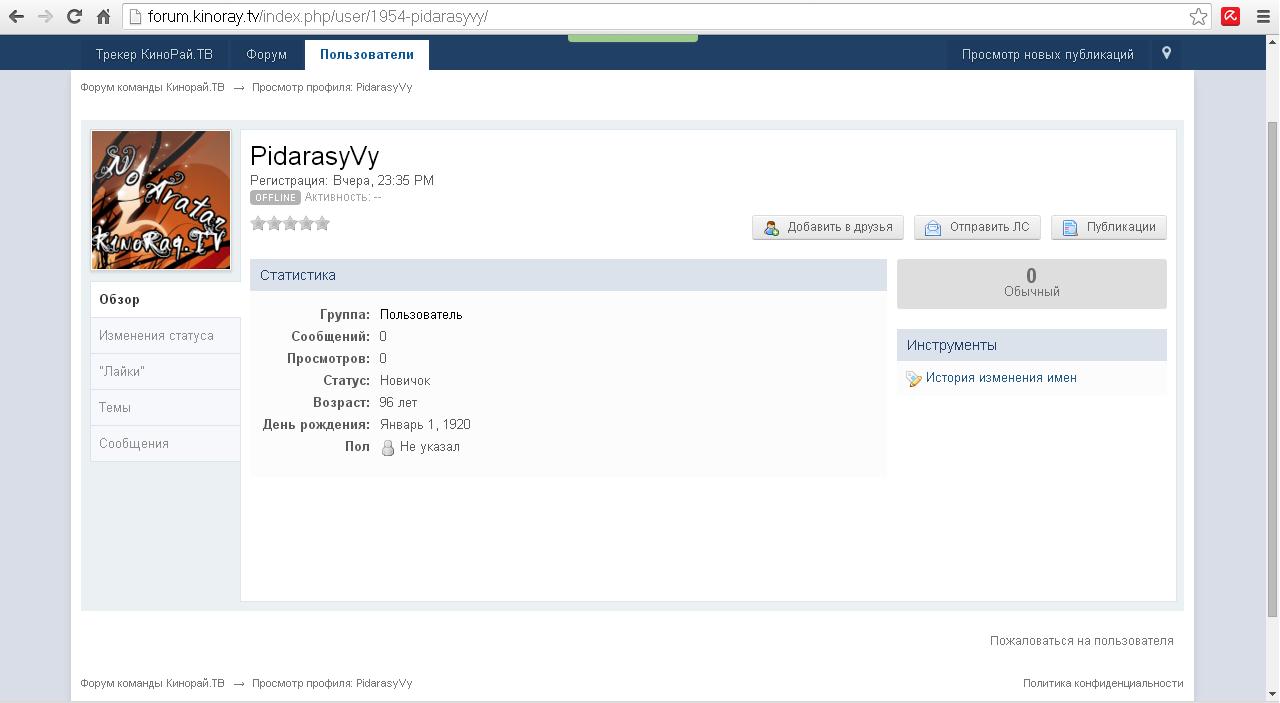Open История изменения имен link
1280x703 pixels.
(1001, 378)
